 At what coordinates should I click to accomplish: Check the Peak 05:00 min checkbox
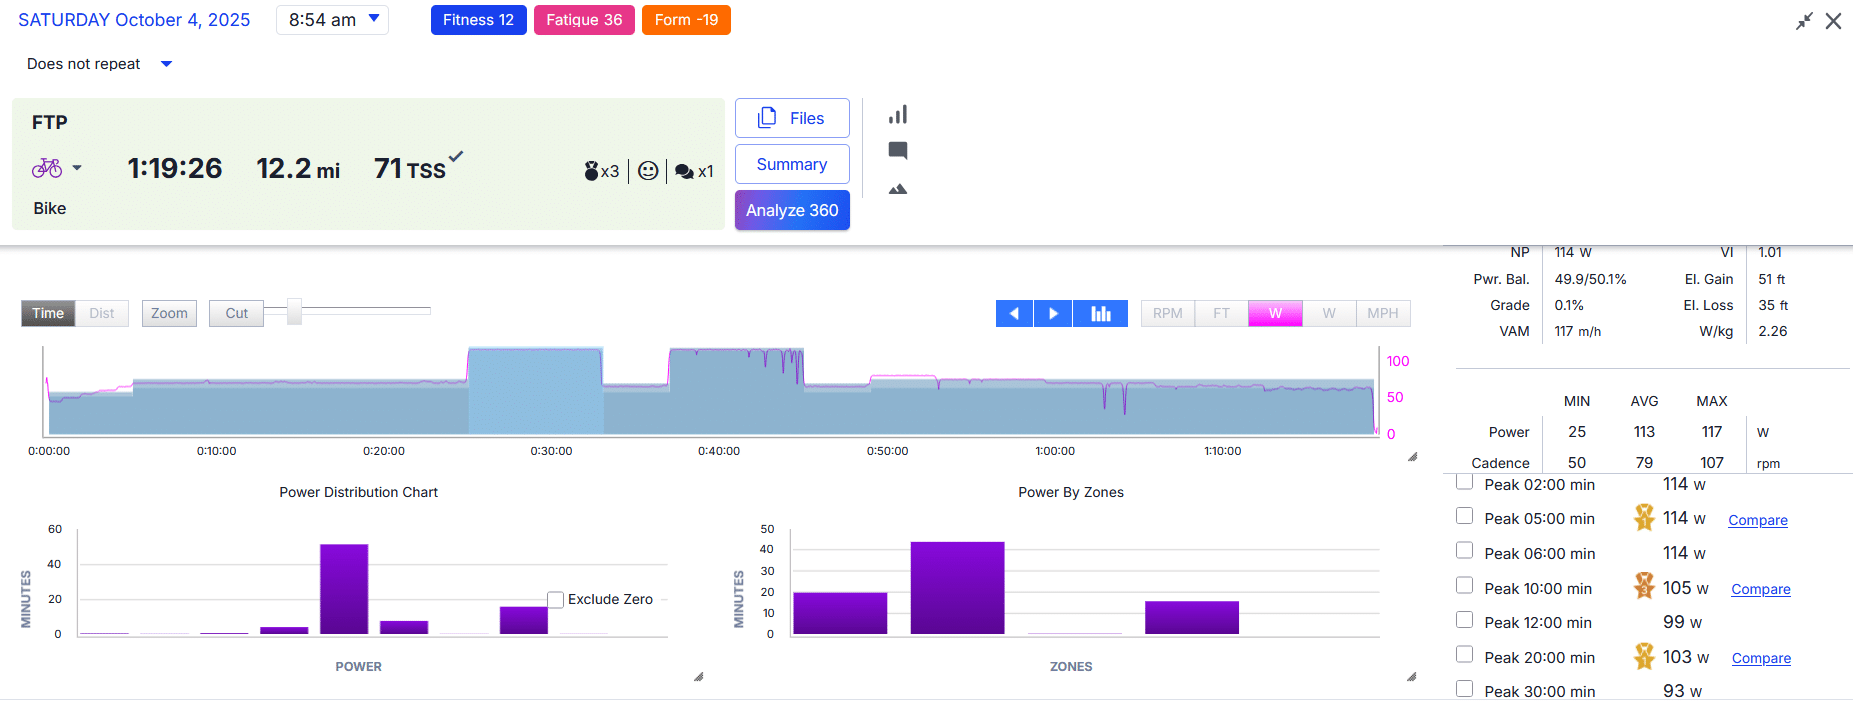[x=1465, y=516]
